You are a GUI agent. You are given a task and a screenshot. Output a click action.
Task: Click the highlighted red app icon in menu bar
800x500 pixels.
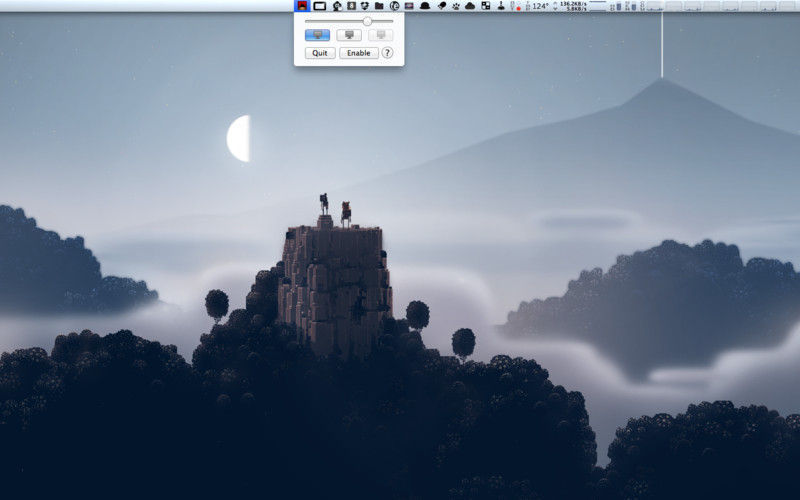click(x=302, y=6)
